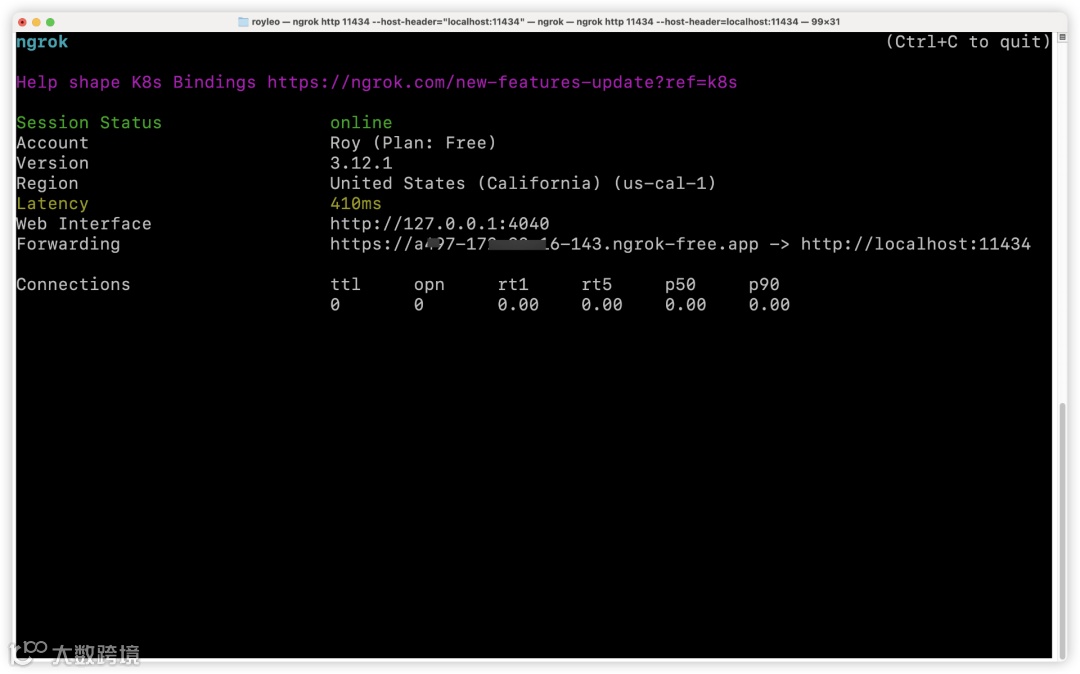
Task: Click the 'Version' label
Action: (x=52, y=163)
